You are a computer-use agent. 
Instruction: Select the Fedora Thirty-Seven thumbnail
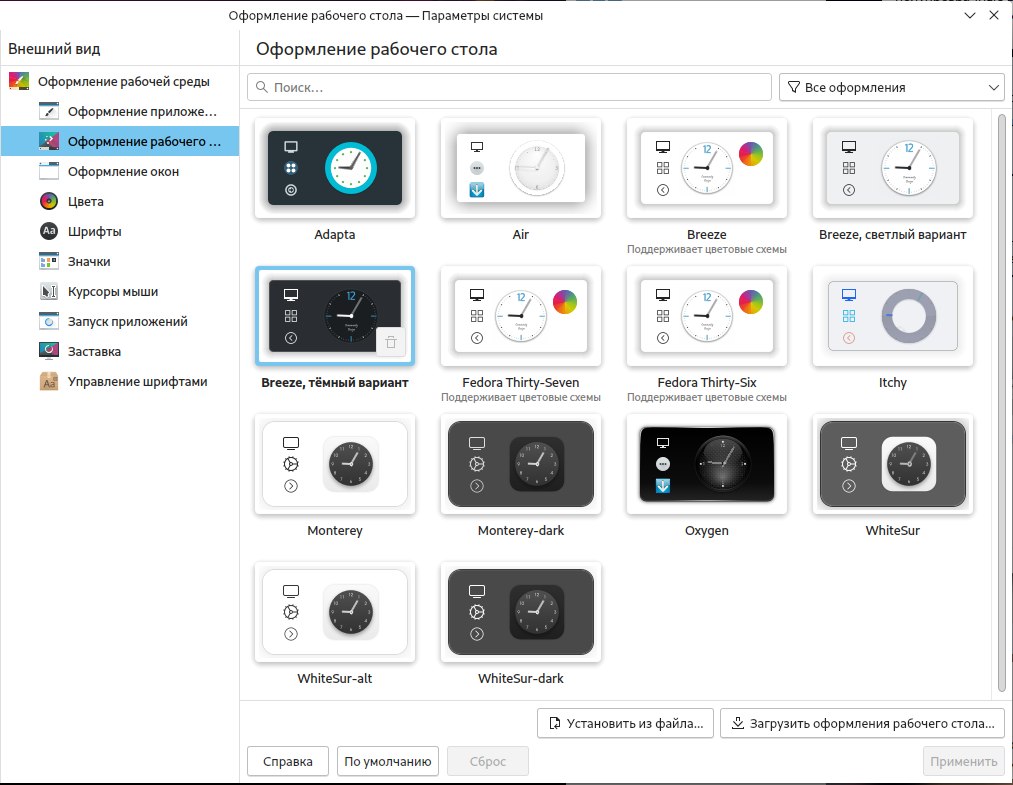[x=521, y=316]
